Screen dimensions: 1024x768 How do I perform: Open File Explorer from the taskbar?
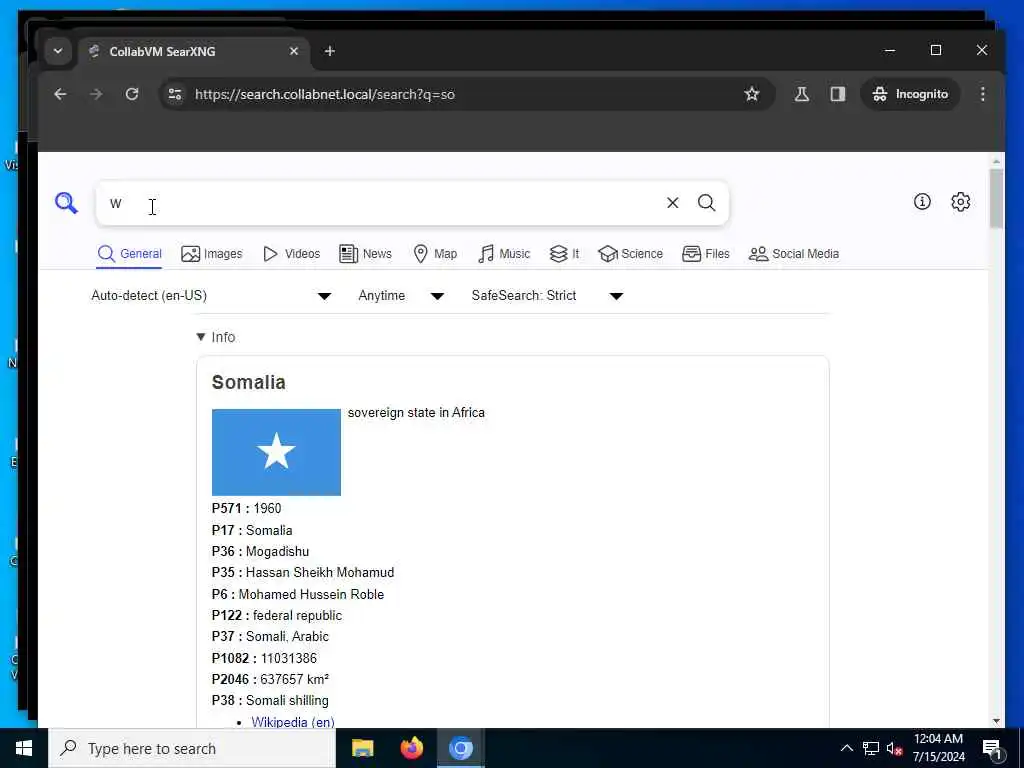tap(362, 748)
